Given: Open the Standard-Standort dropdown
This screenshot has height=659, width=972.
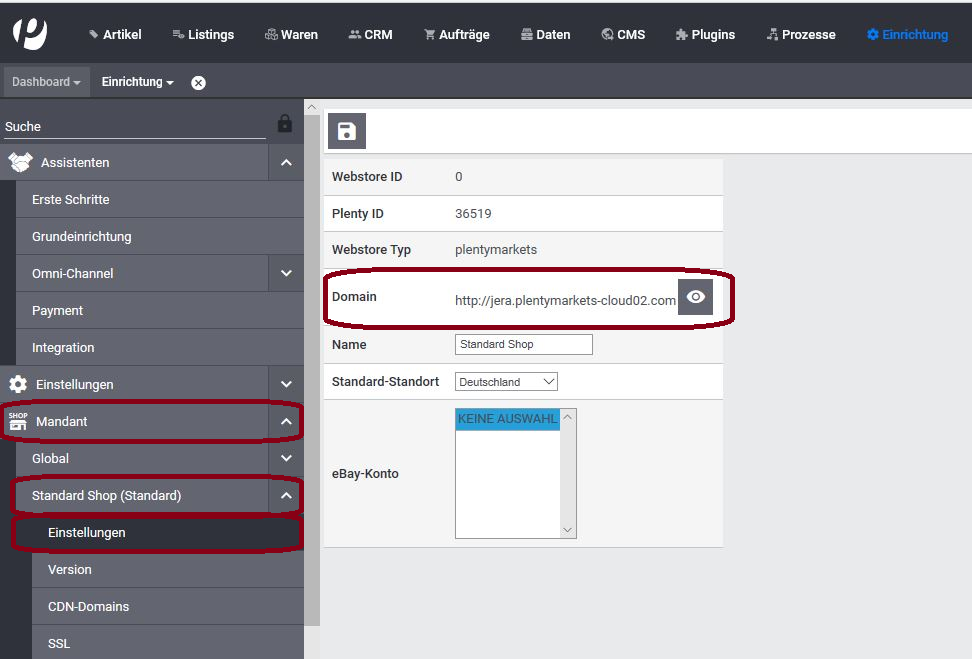Looking at the screenshot, I should pyautogui.click(x=506, y=382).
